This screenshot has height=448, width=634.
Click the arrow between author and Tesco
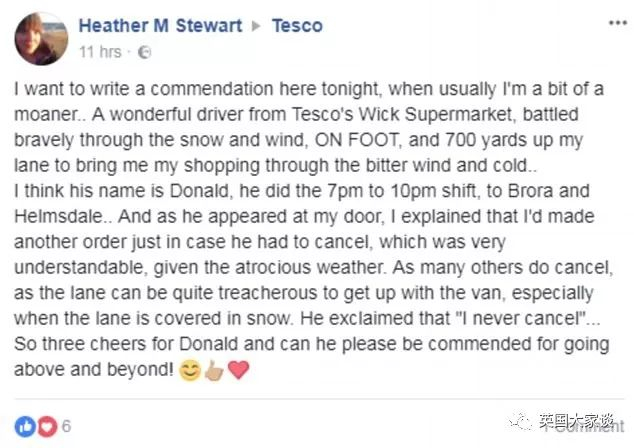click(257, 26)
